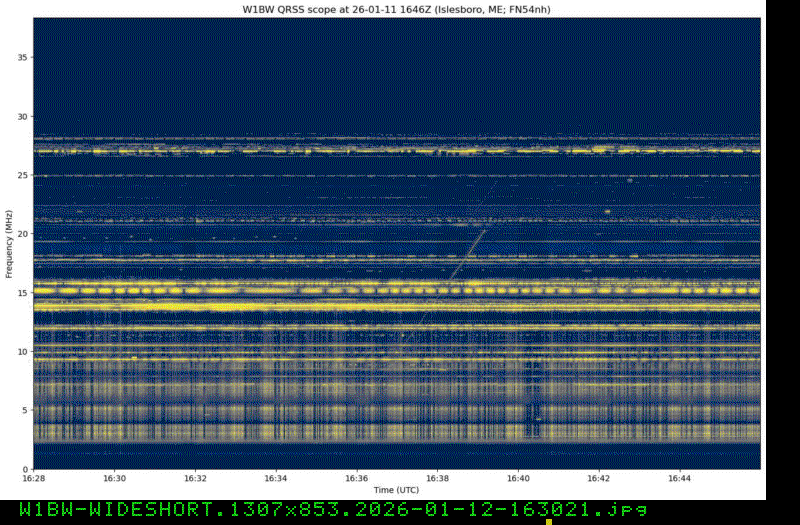
Task: Click the W1BW QRSS scope chart title
Action: (x=396, y=9)
